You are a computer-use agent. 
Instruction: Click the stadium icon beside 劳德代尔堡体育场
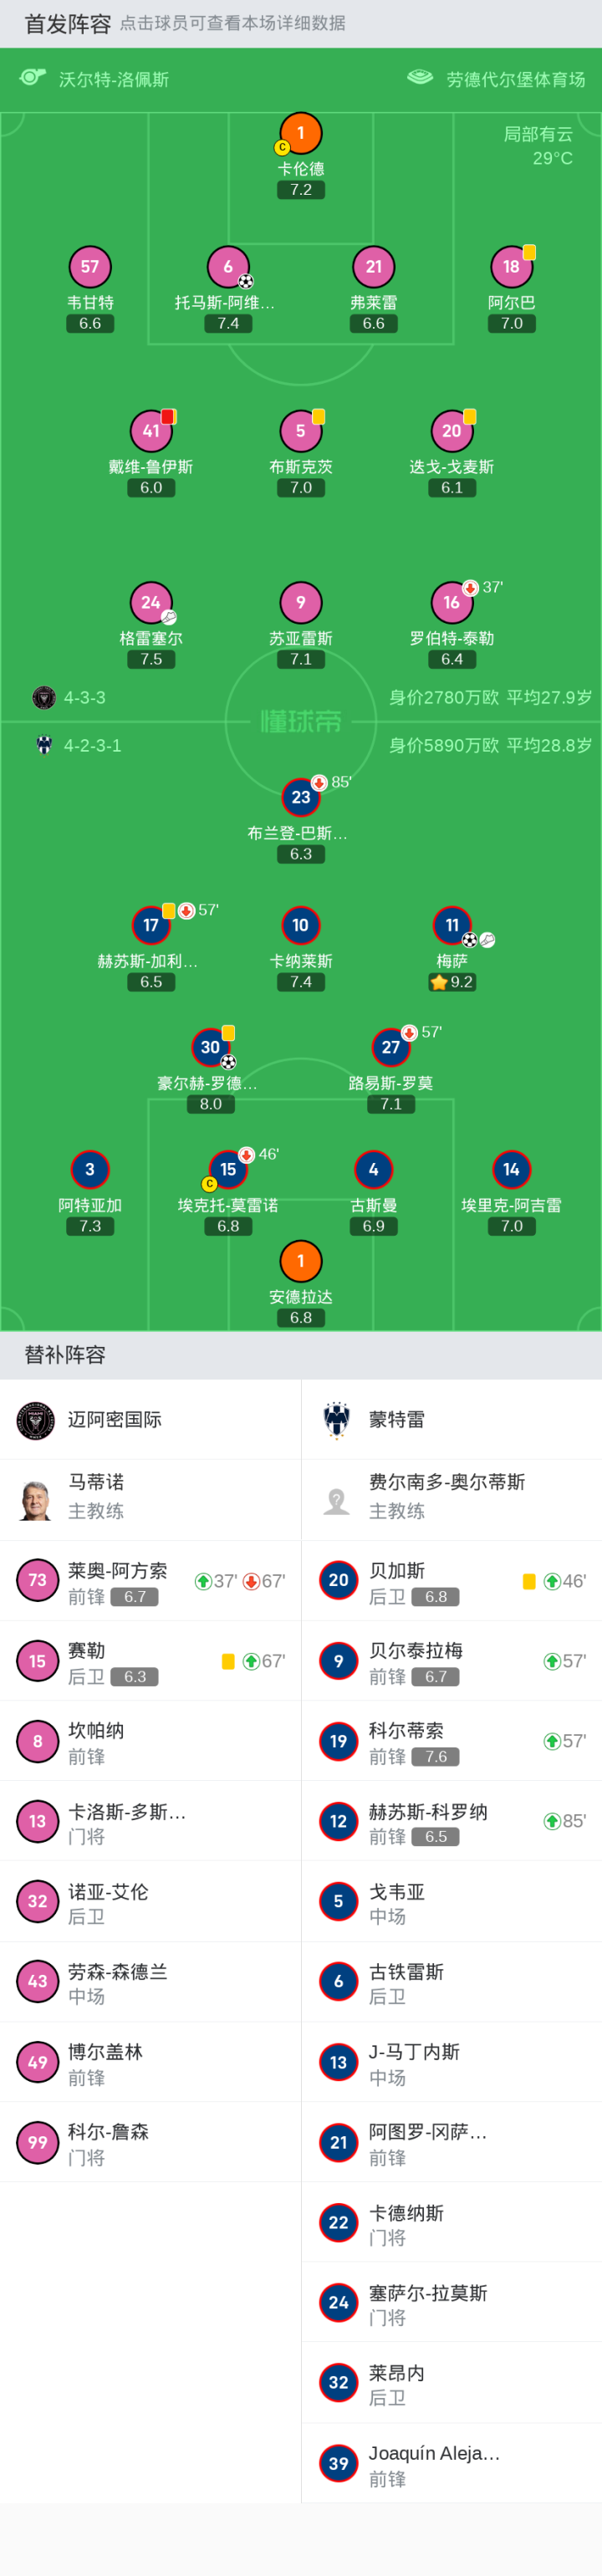point(420,78)
